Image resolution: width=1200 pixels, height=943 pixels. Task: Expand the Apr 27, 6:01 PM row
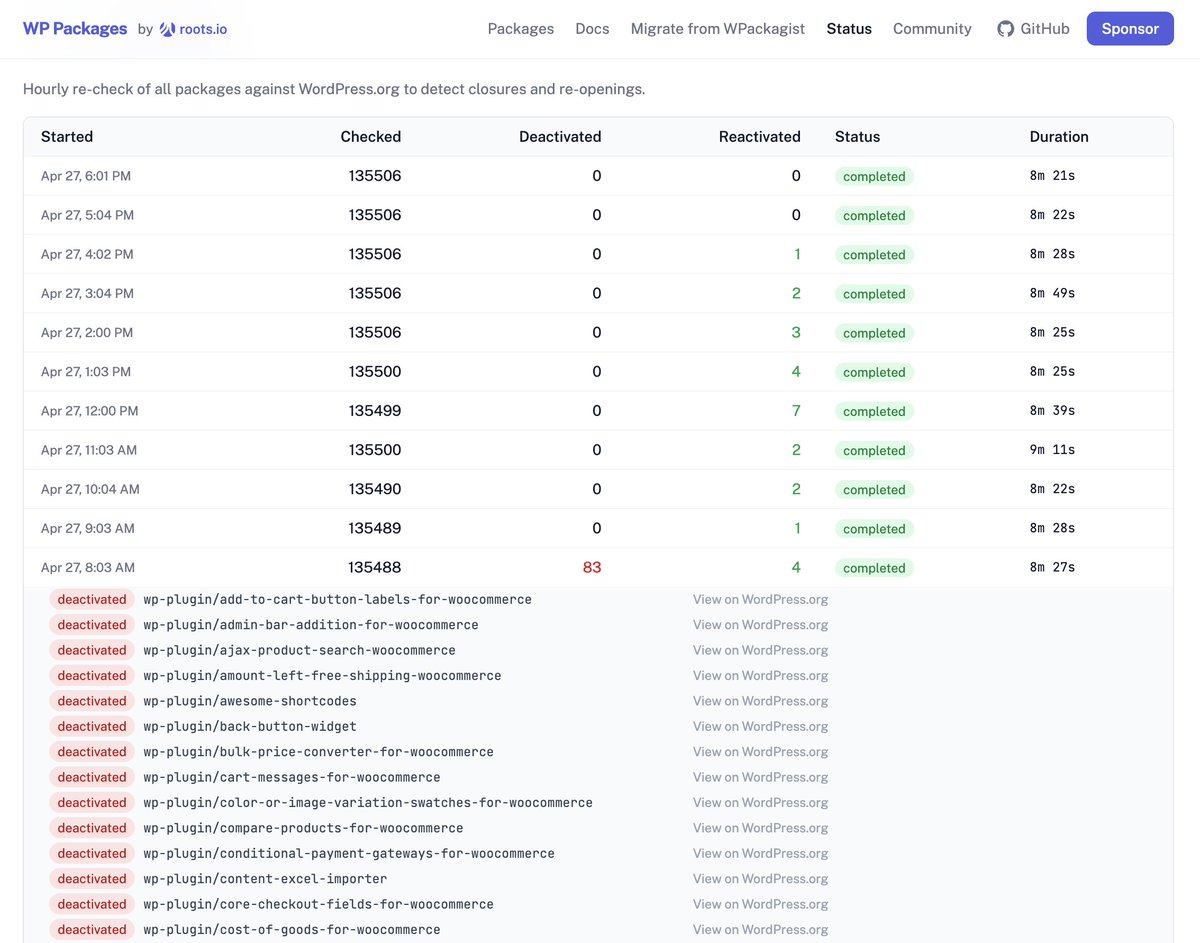pyautogui.click(x=598, y=176)
